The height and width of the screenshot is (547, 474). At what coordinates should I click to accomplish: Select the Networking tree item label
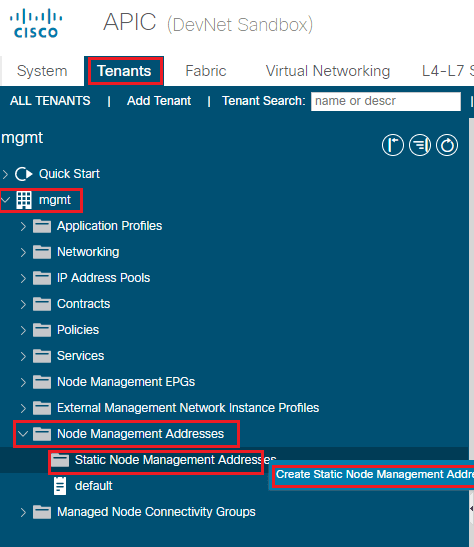point(88,252)
